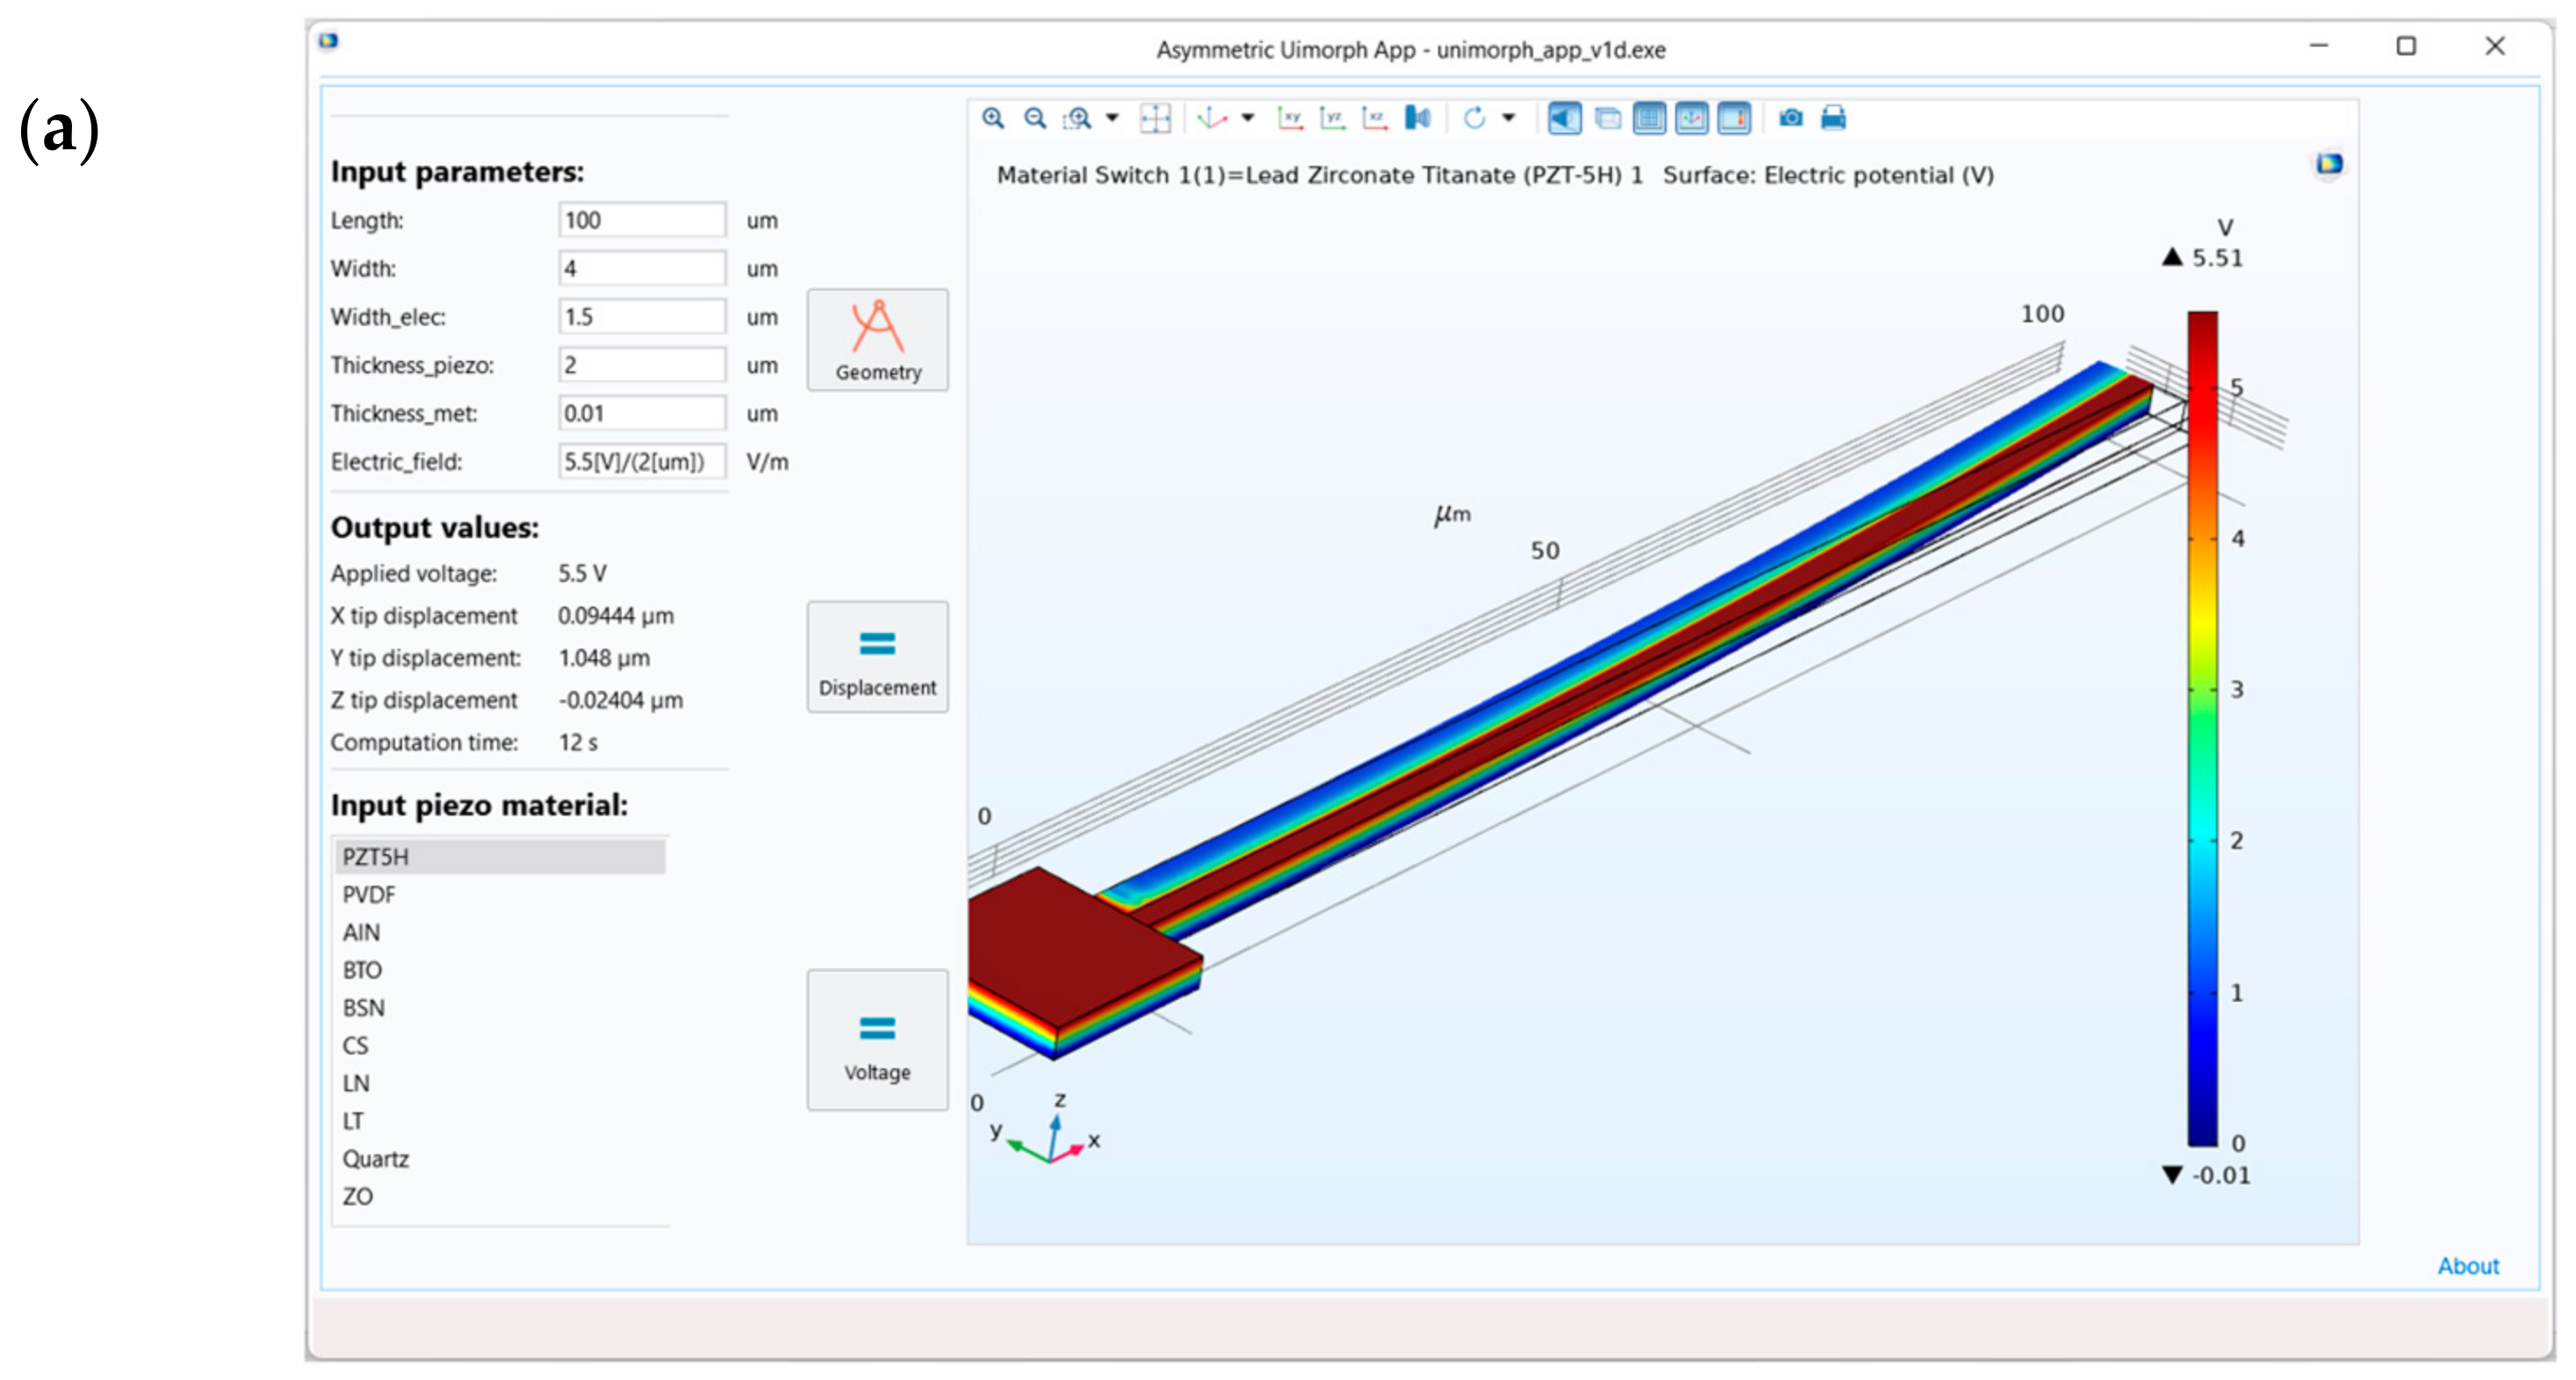Click the electric potential color legend bar
This screenshot has height=1380, width=2576.
click(2202, 728)
